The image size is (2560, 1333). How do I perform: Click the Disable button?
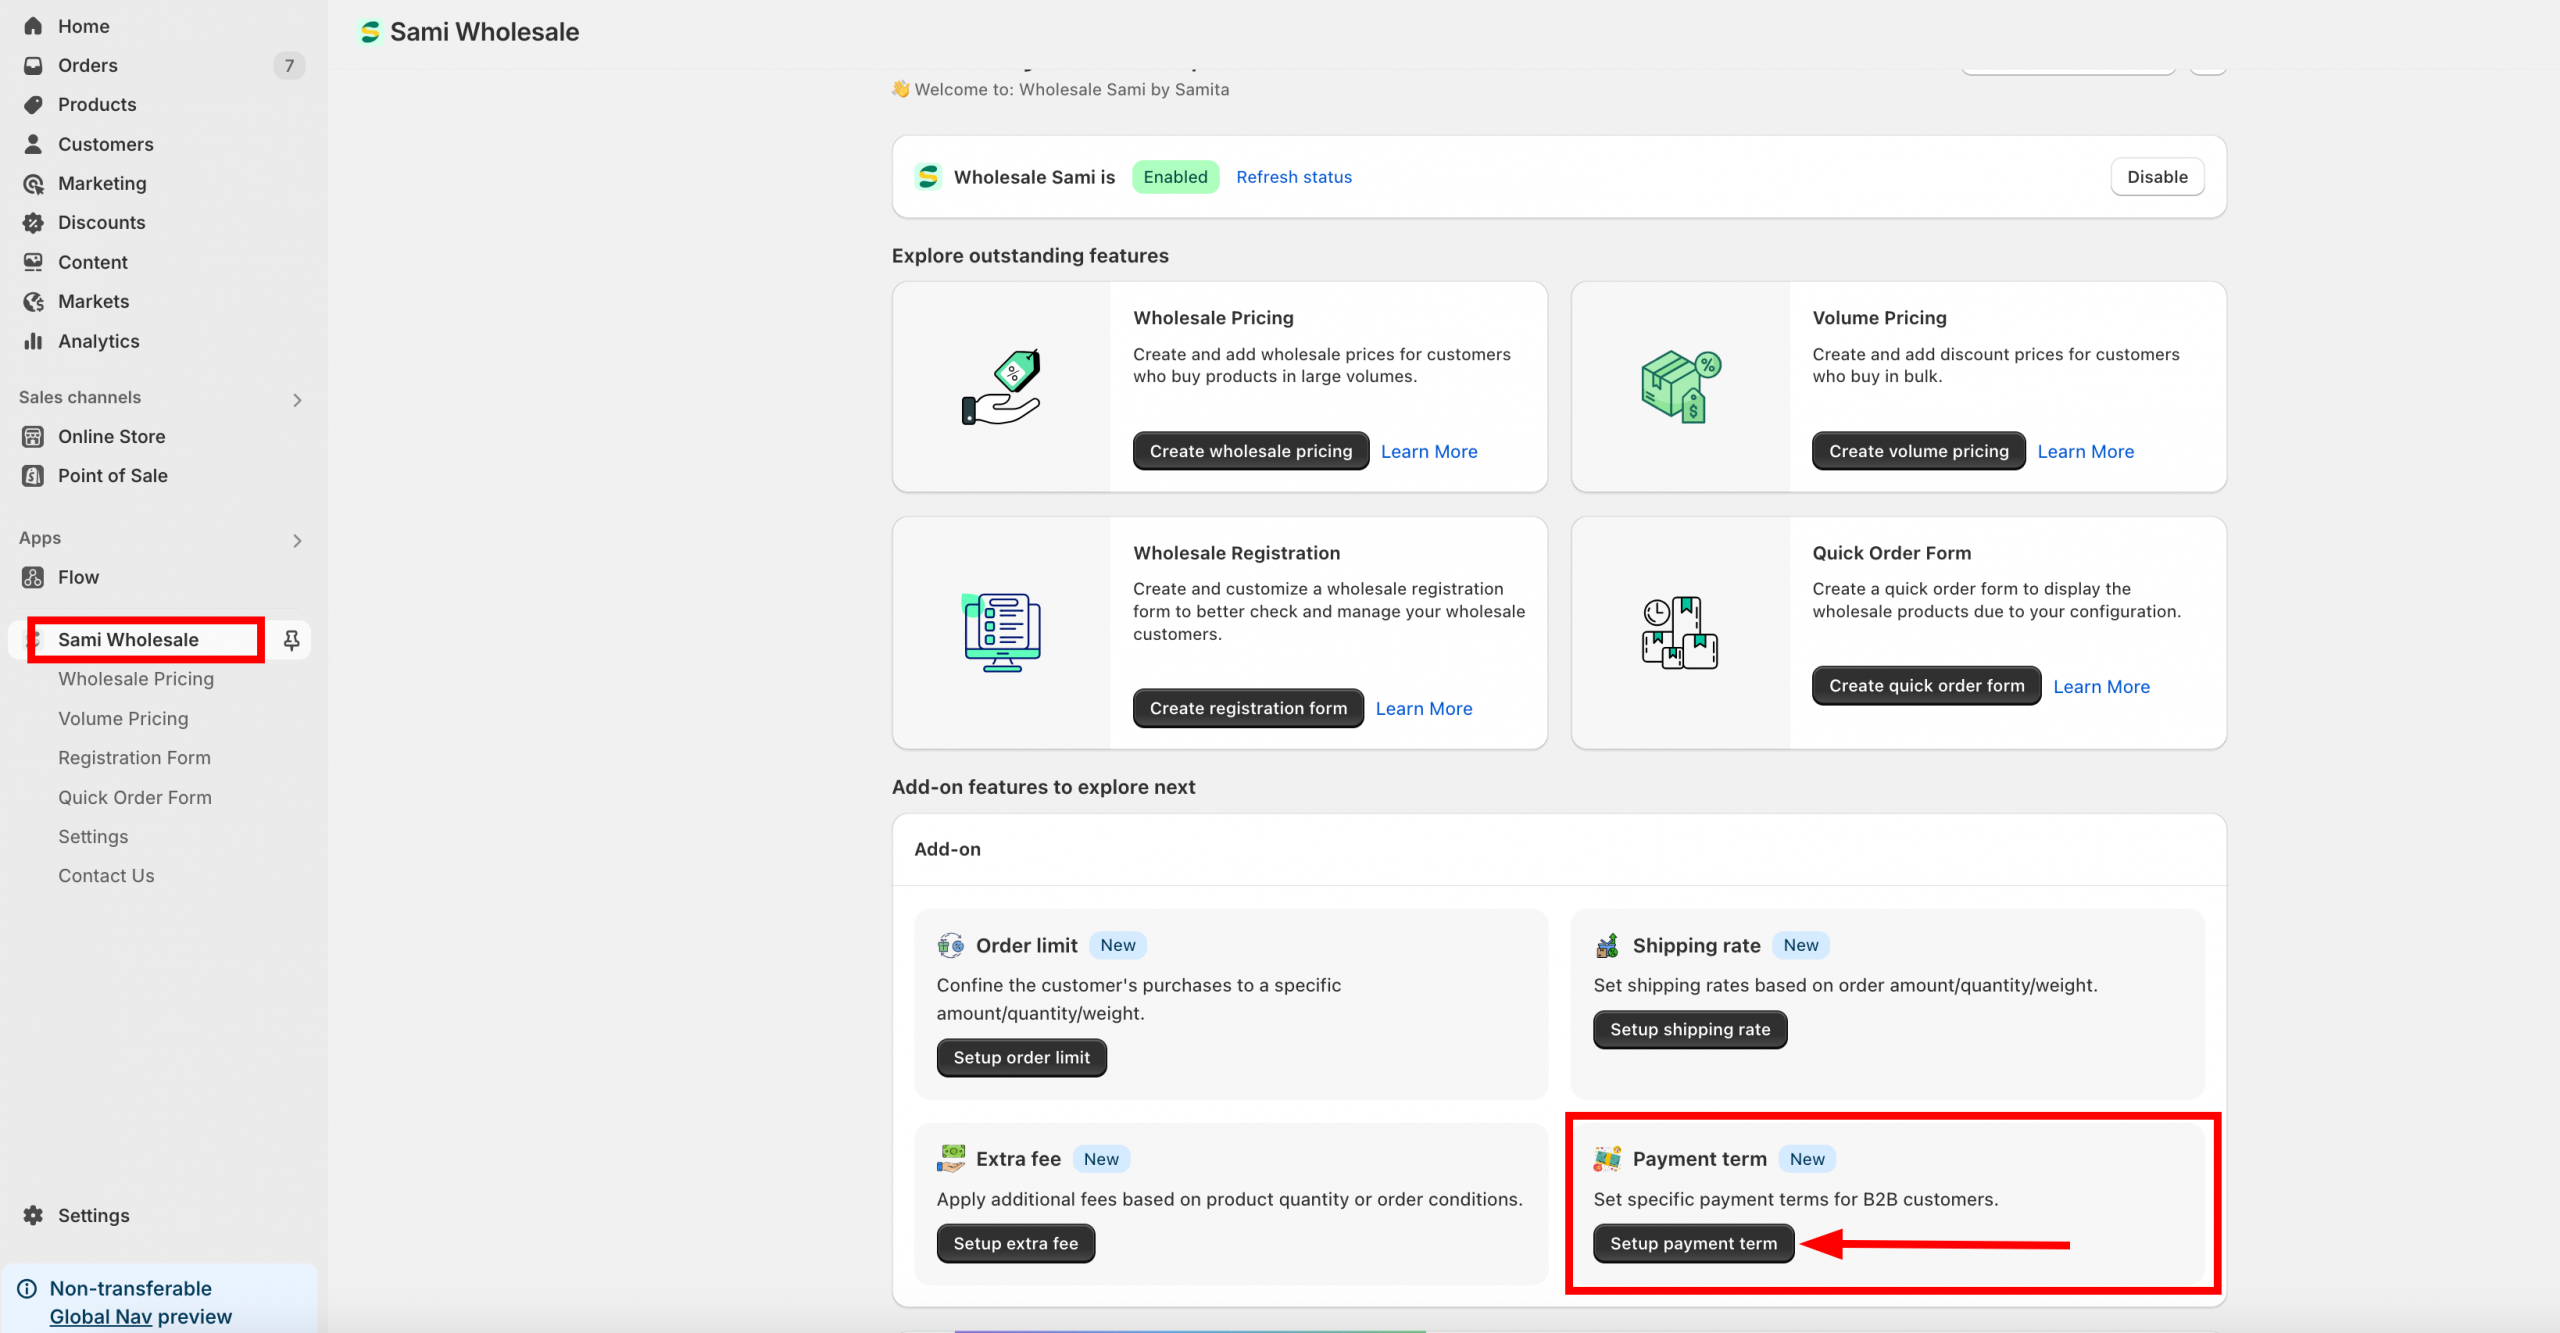click(2157, 177)
